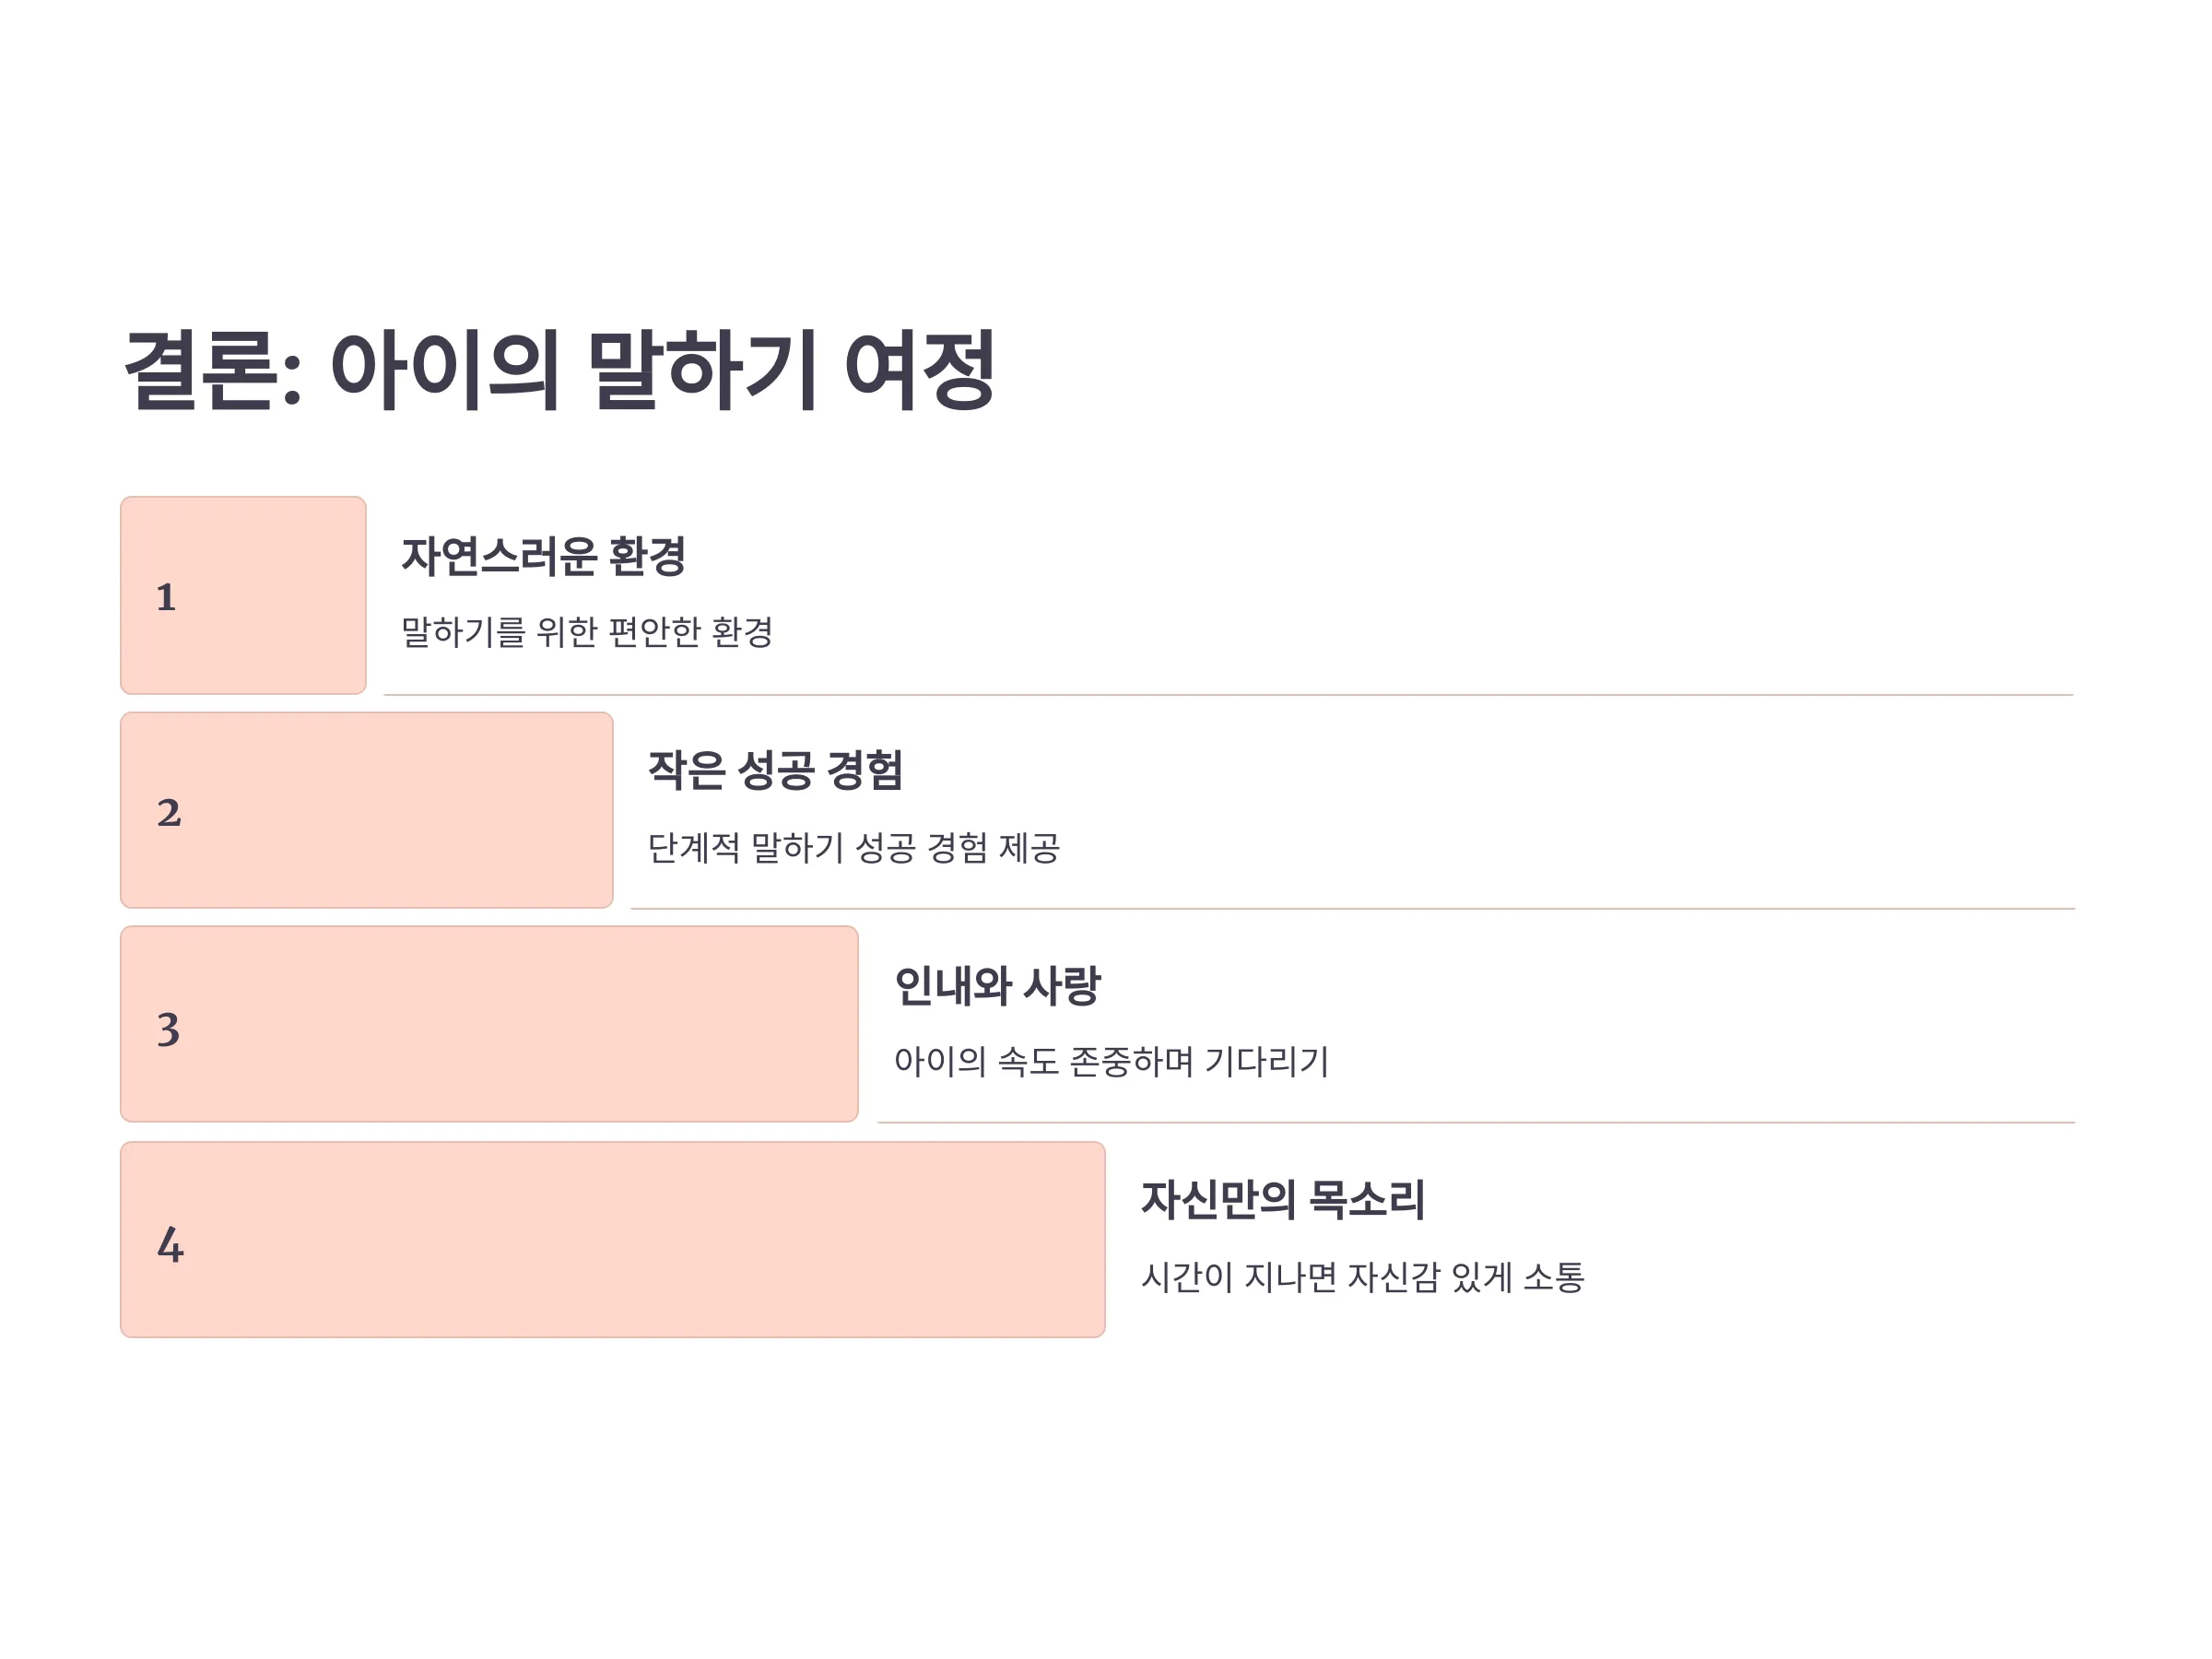Click the number 2 label
Image resolution: width=2212 pixels, height=1659 pixels.
169,812
